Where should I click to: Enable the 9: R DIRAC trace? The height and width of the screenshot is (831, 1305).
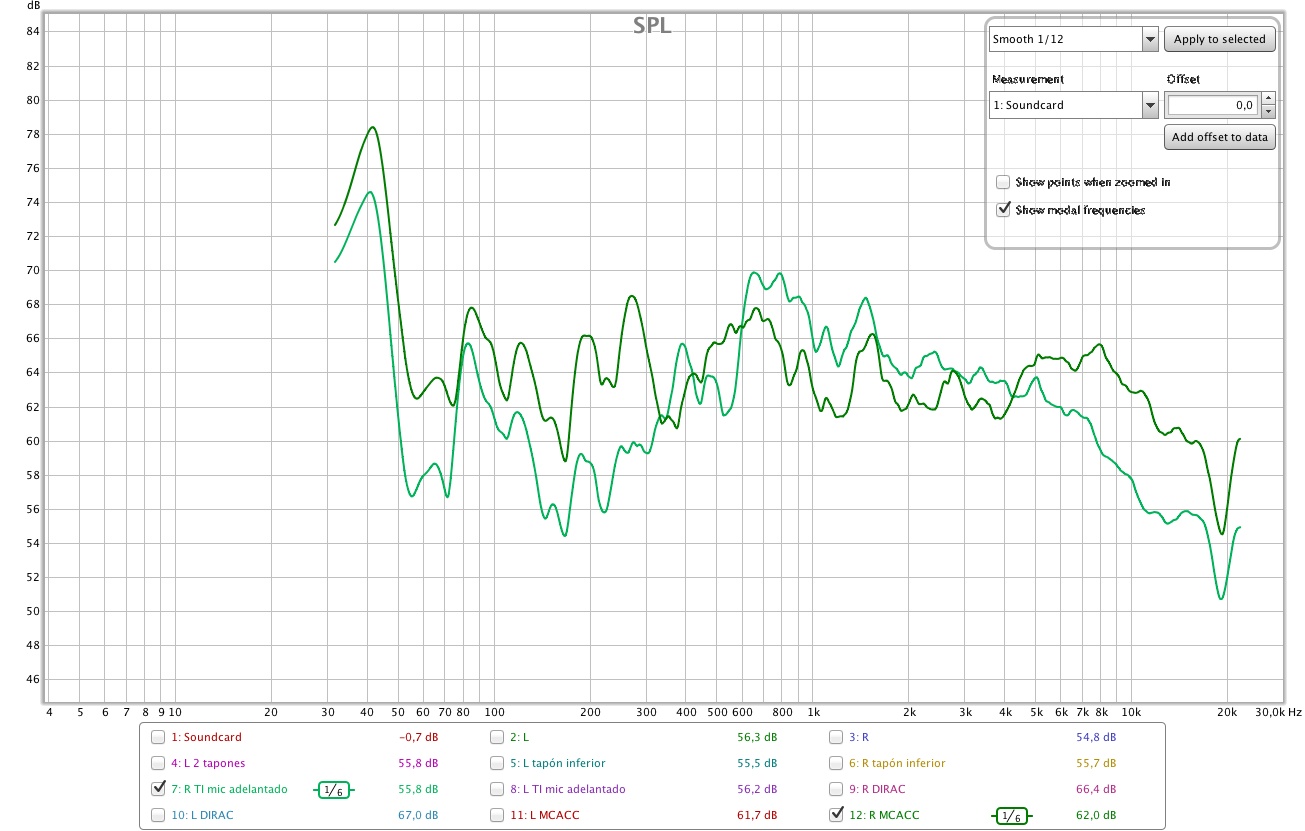pyautogui.click(x=836, y=789)
